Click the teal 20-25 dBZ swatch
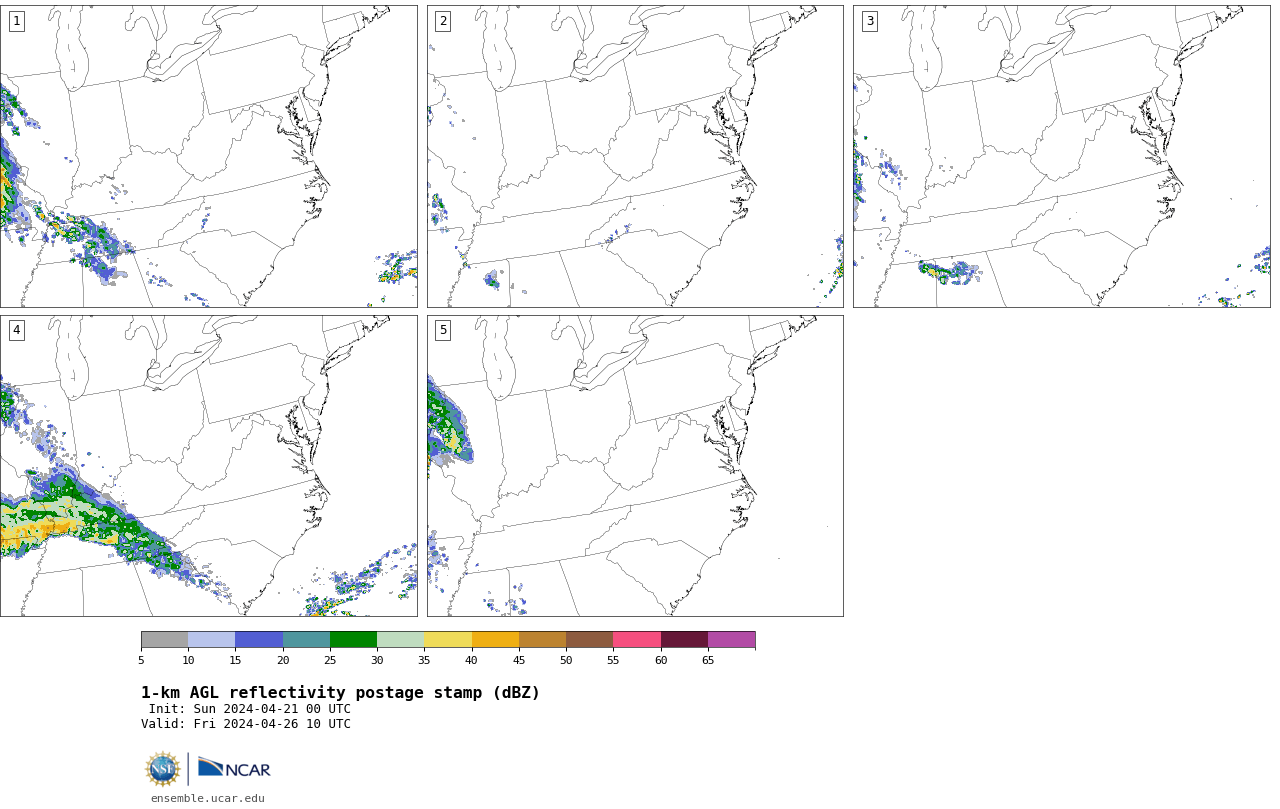This screenshot has height=809, width=1280. pyautogui.click(x=306, y=640)
